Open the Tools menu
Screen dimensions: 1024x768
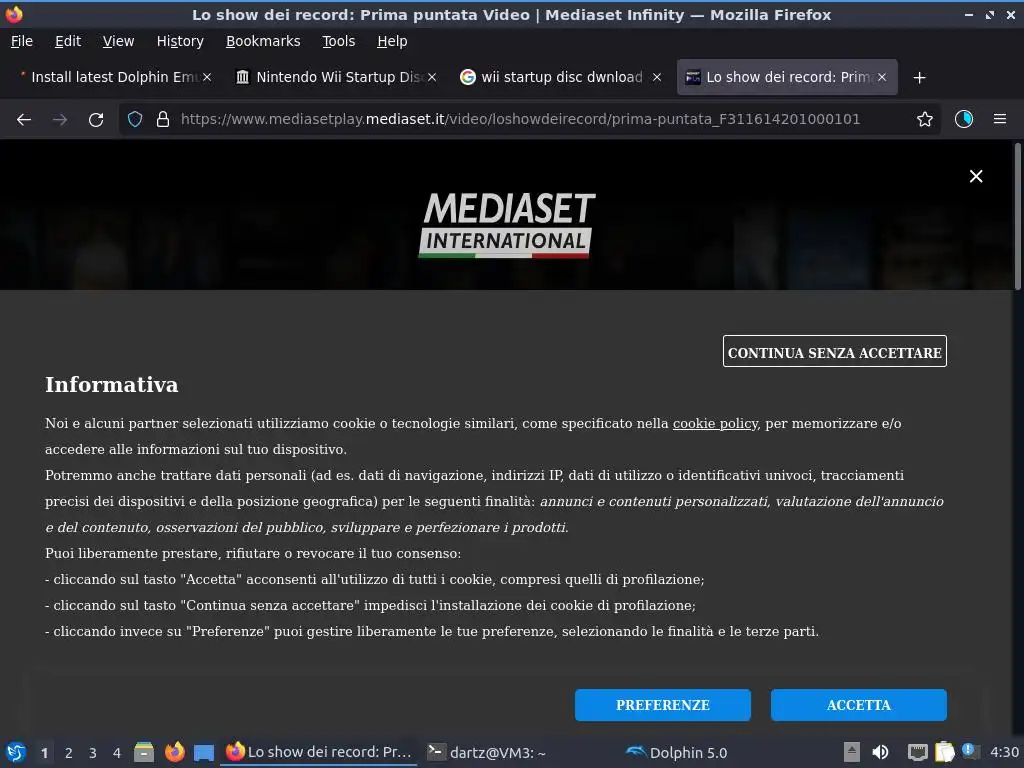(338, 41)
